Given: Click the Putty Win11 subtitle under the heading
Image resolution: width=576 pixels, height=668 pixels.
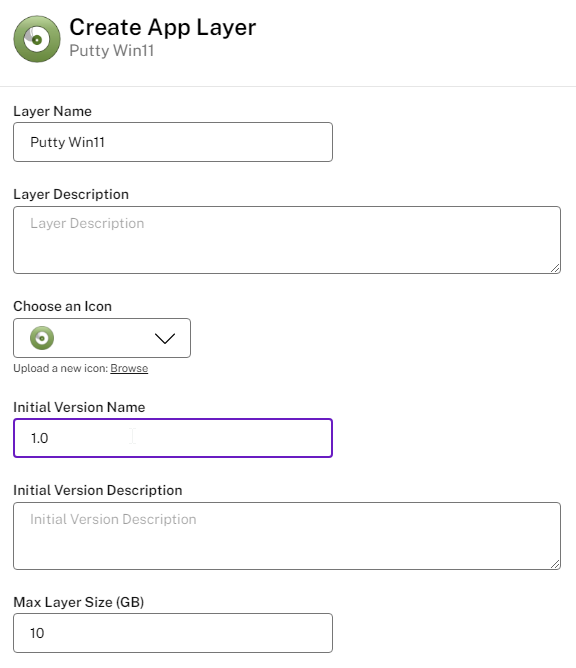Looking at the screenshot, I should [x=112, y=51].
